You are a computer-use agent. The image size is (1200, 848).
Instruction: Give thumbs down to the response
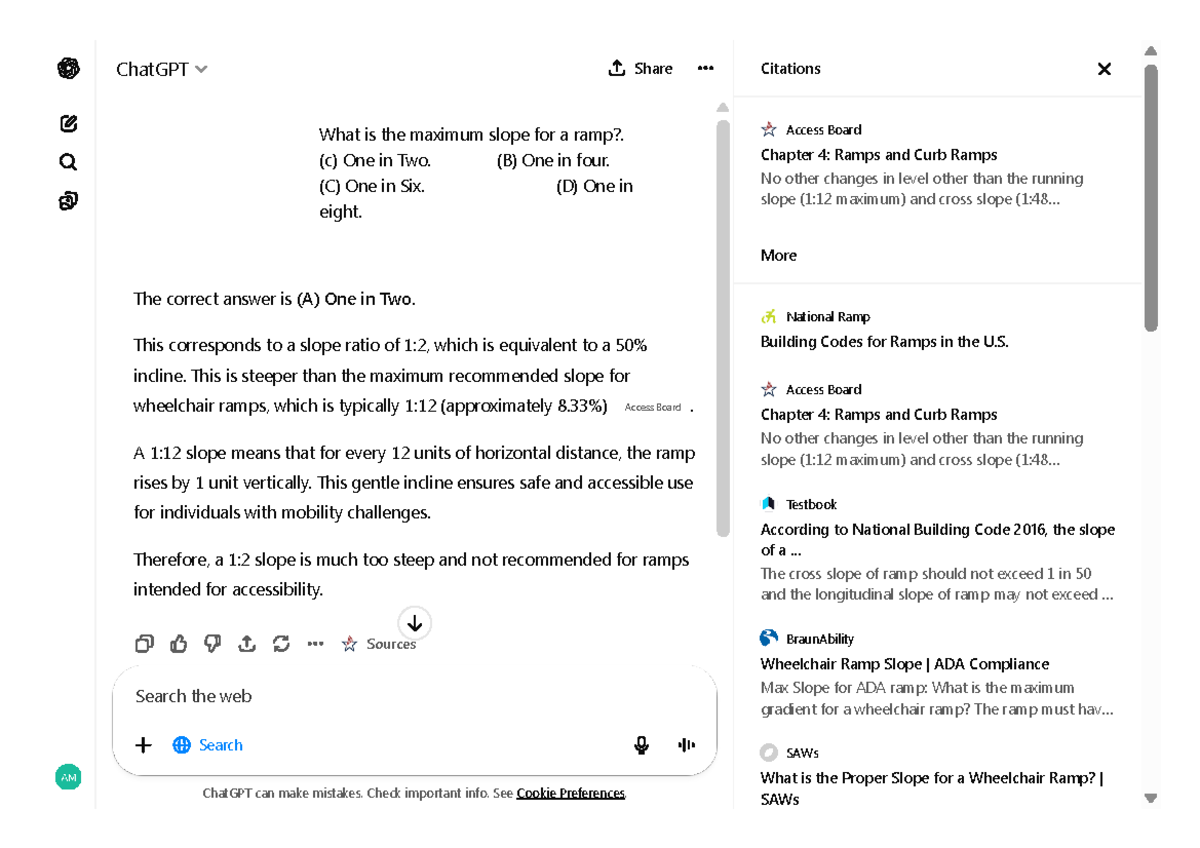point(213,644)
